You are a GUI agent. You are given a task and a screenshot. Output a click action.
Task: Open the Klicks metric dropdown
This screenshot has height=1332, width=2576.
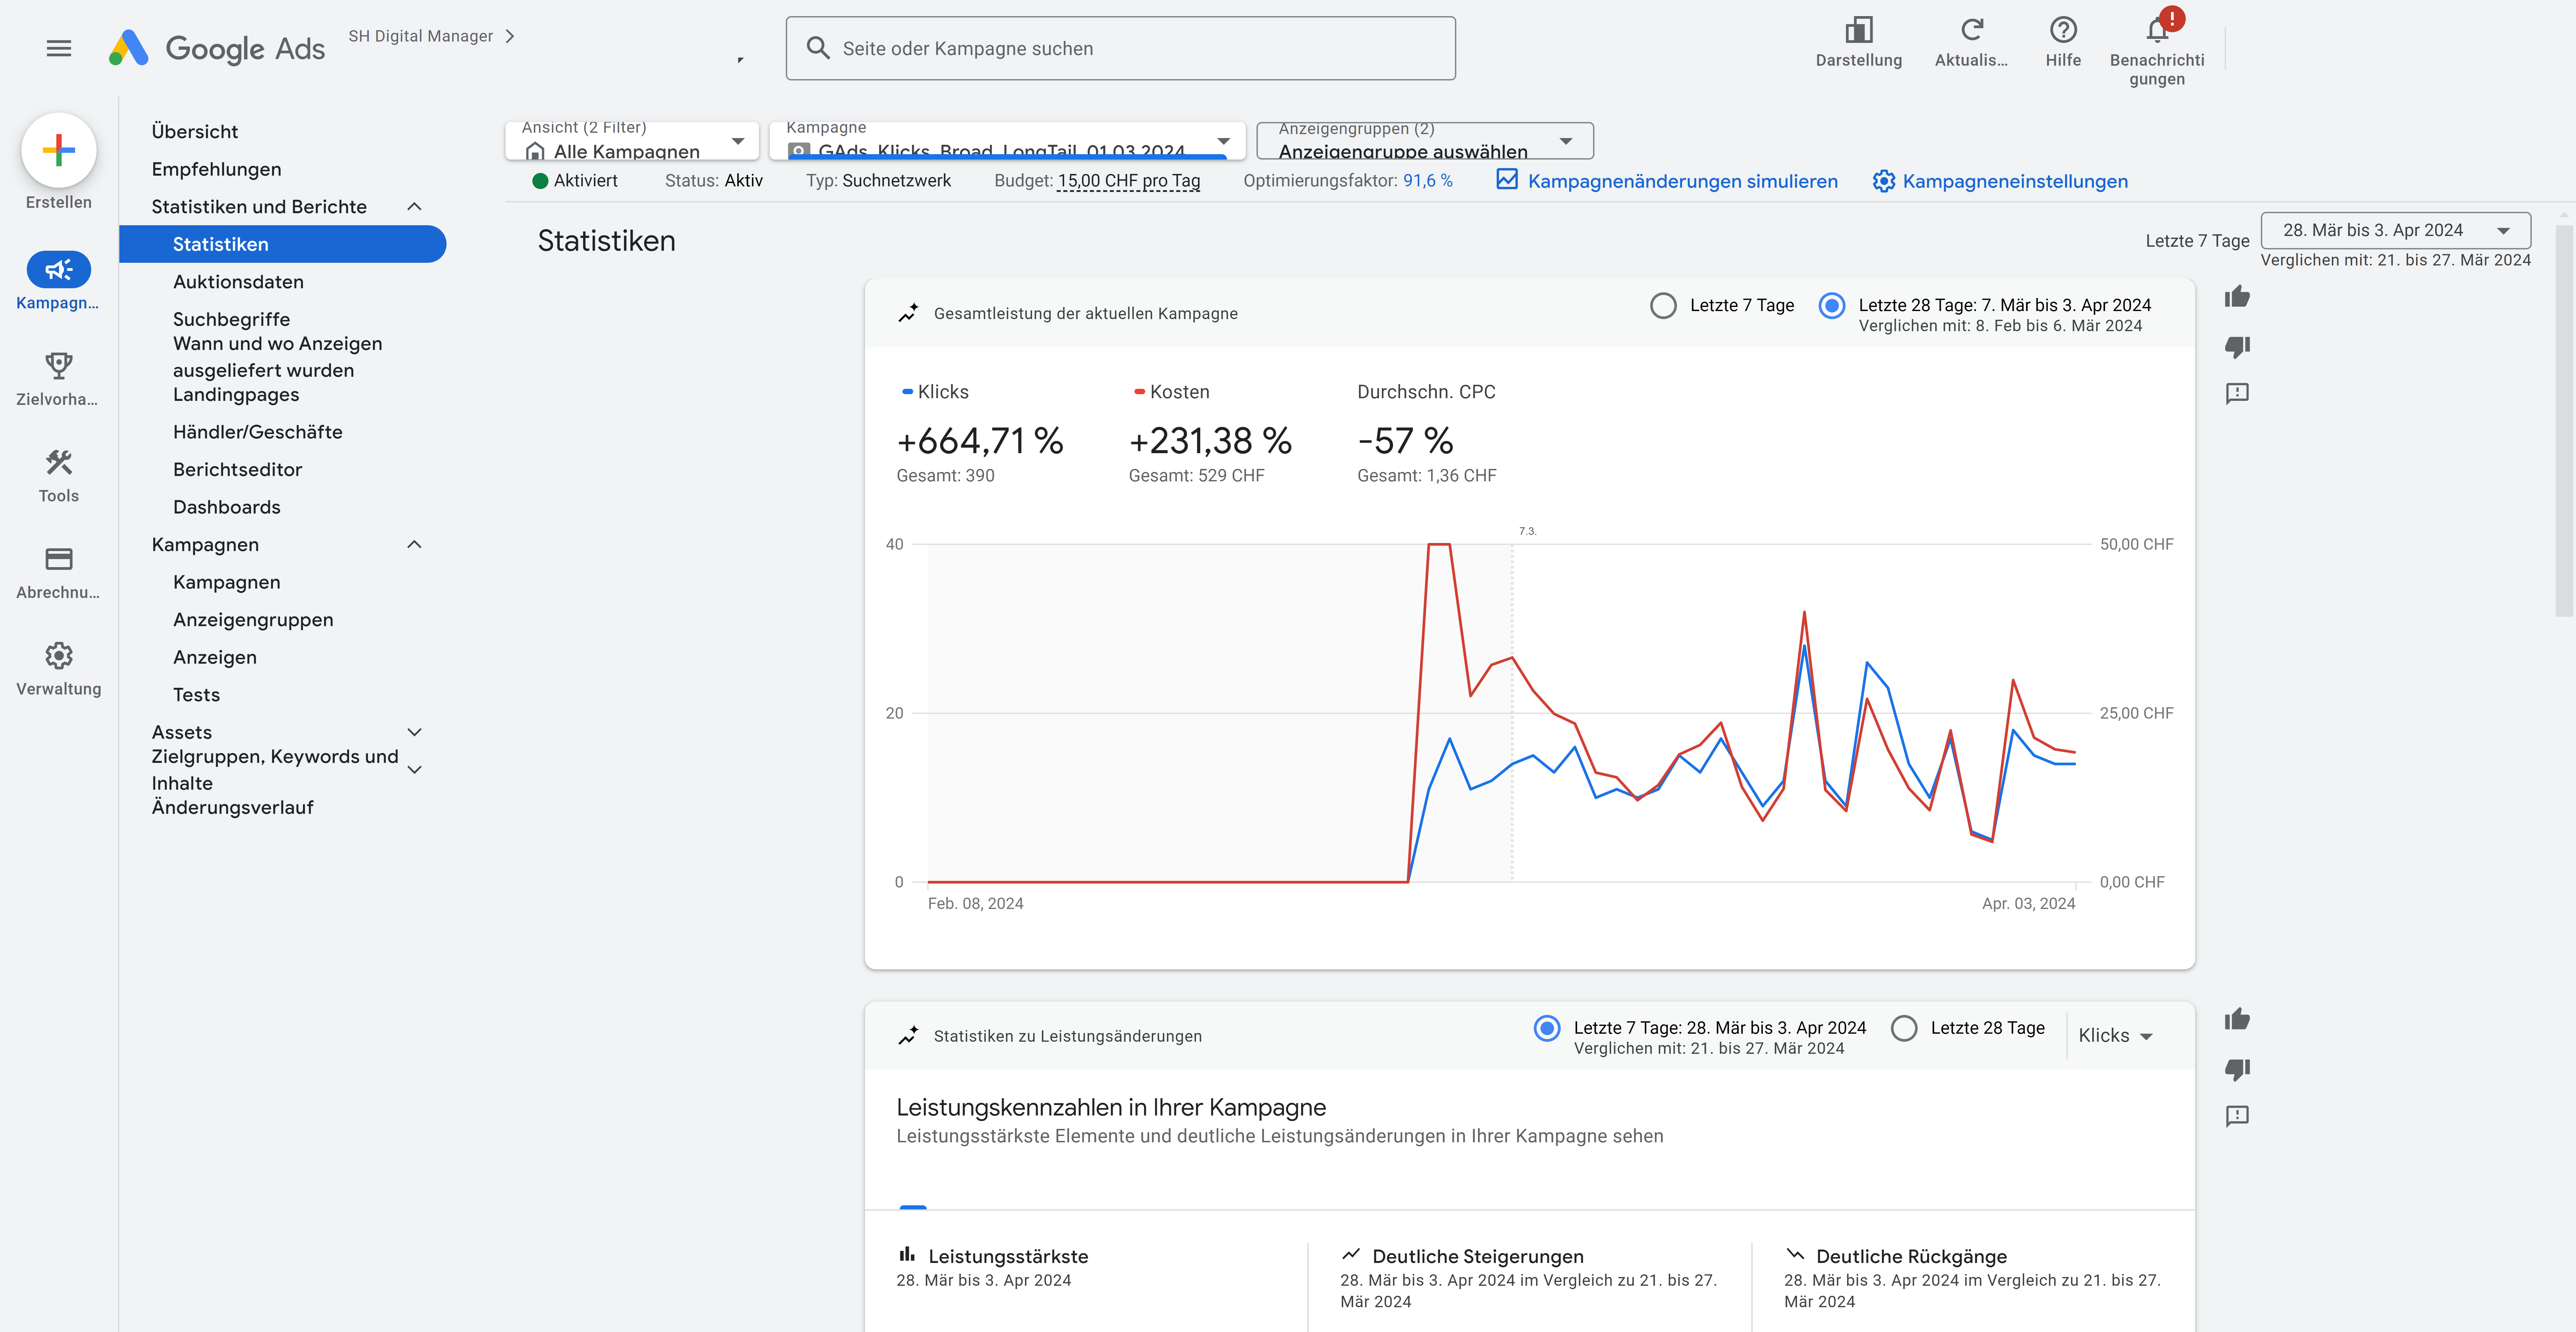(2115, 1036)
